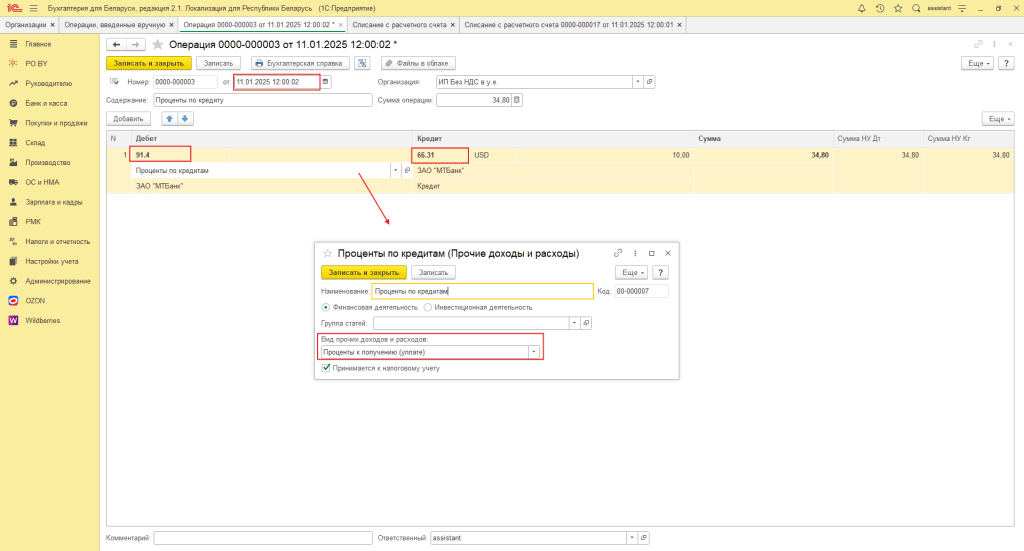This screenshot has width=1024, height=551.
Task: Add the dialog item to favorites via star
Action: (x=328, y=253)
